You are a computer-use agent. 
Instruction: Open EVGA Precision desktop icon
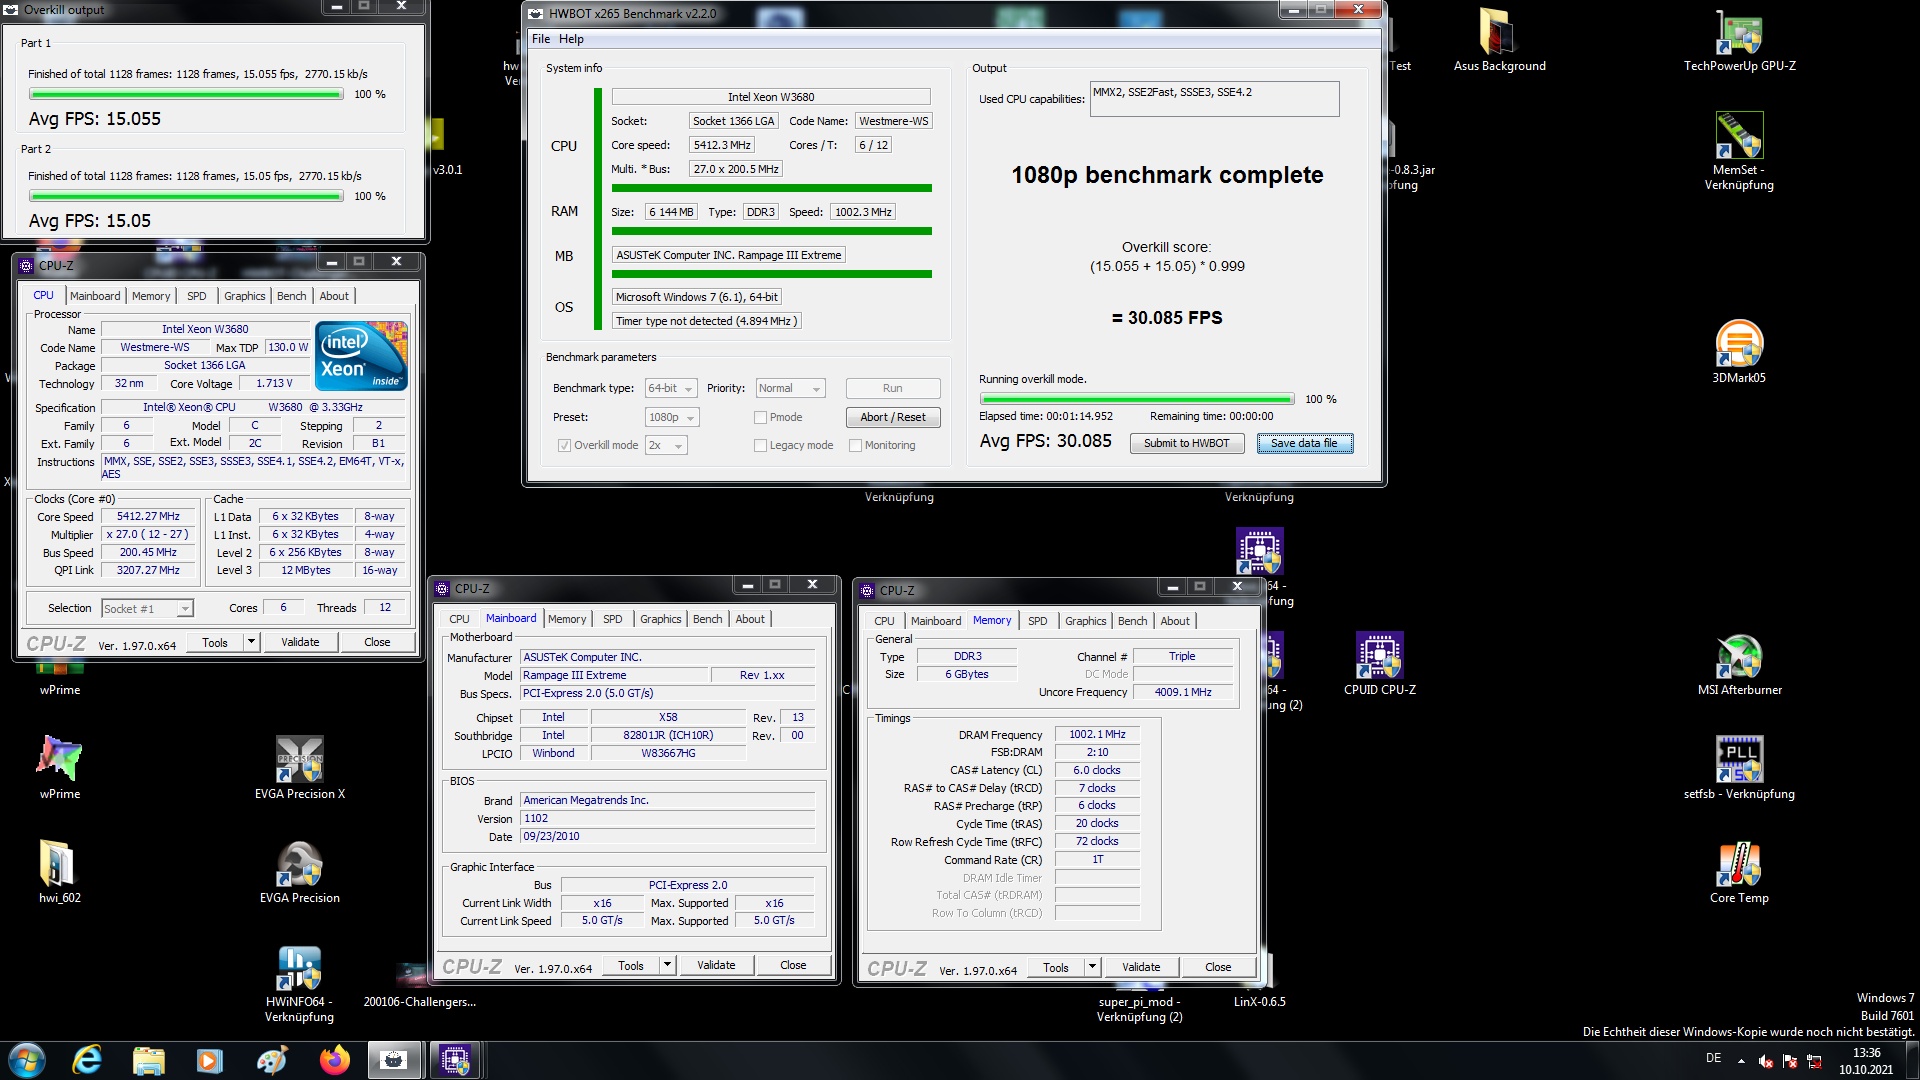[299, 872]
